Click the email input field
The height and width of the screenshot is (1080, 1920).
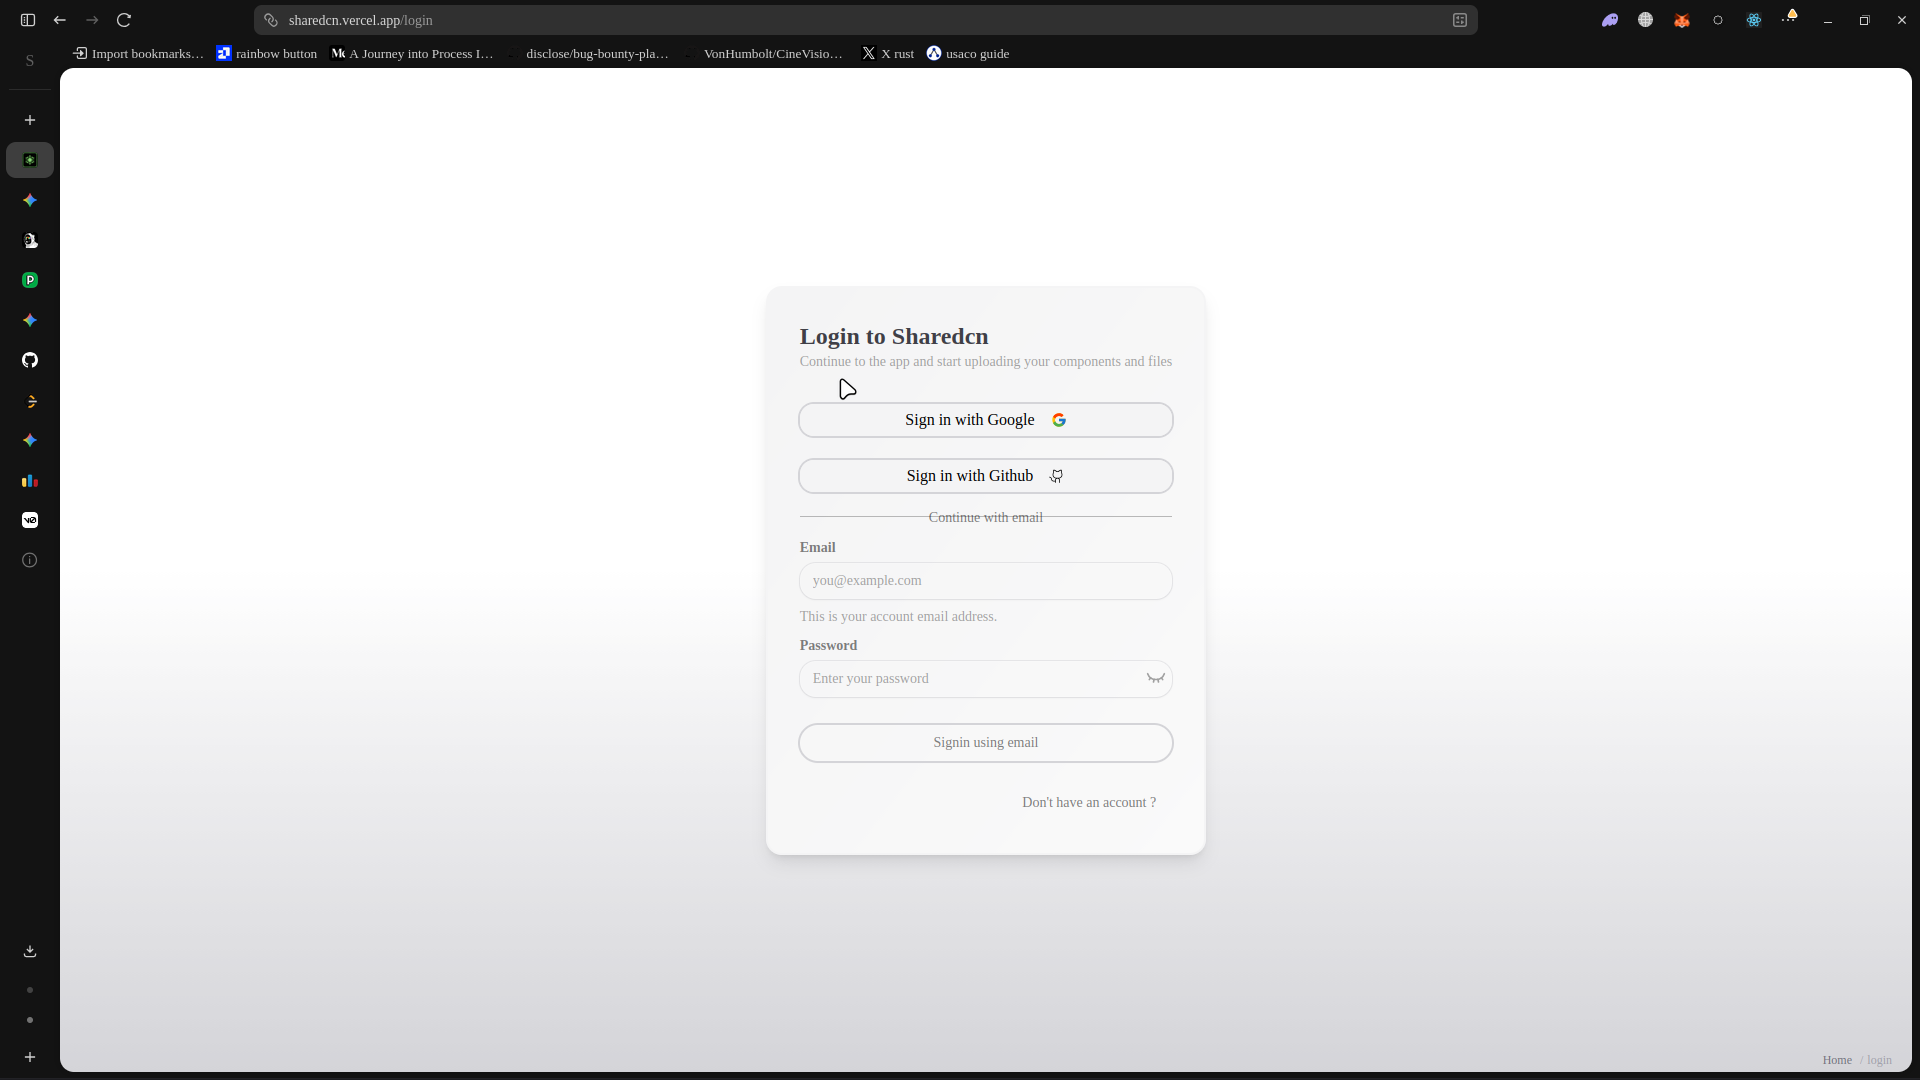click(x=984, y=580)
